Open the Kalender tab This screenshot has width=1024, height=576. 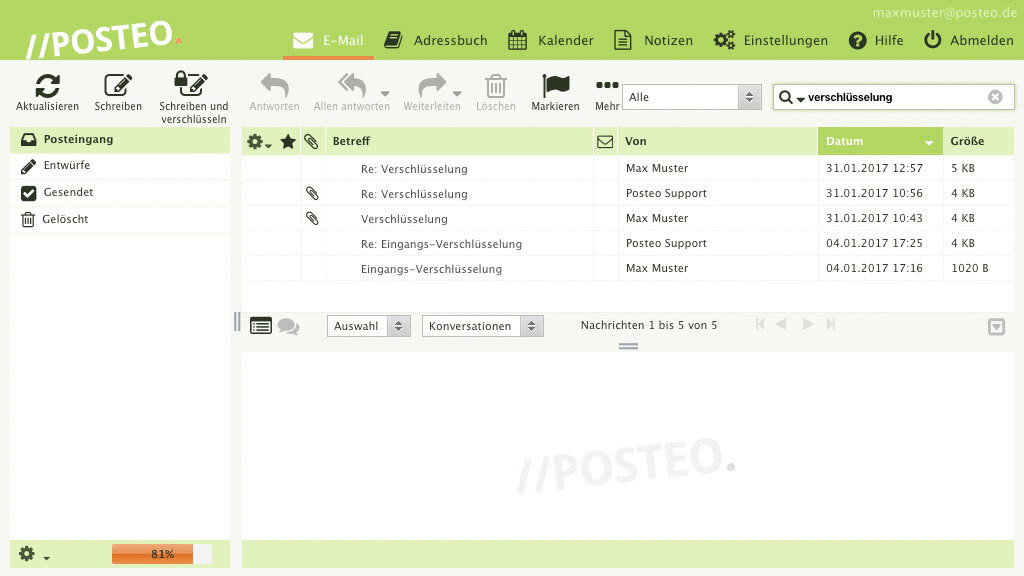[x=551, y=40]
